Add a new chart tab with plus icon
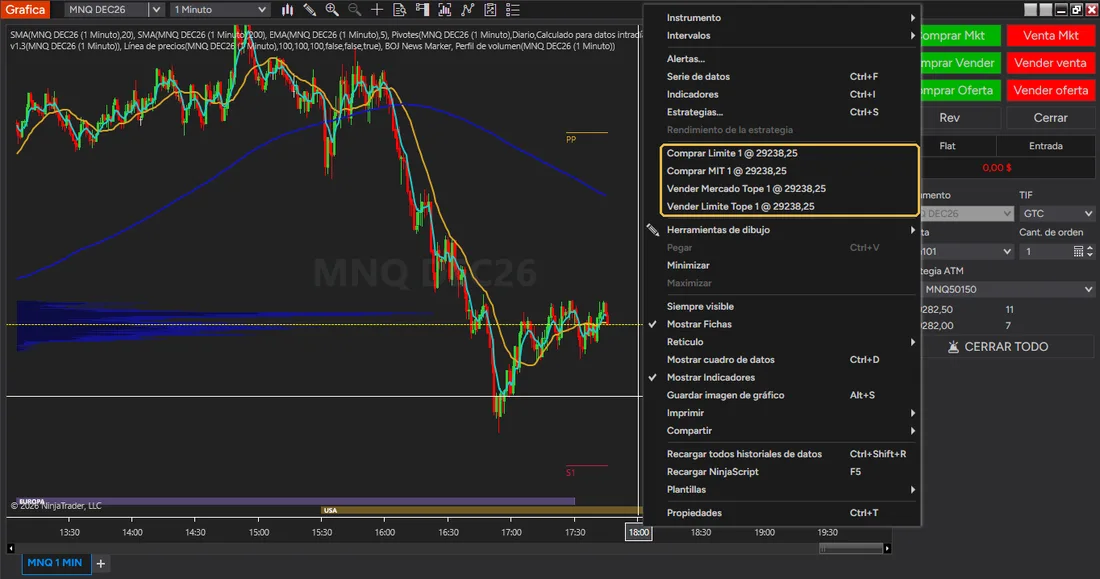This screenshot has width=1100, height=579. [x=100, y=564]
